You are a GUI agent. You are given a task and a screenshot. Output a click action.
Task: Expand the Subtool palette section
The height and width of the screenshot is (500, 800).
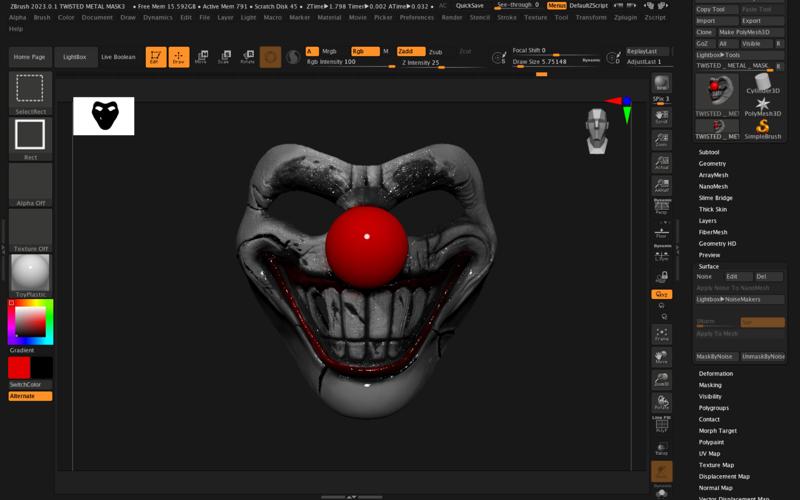click(709, 152)
